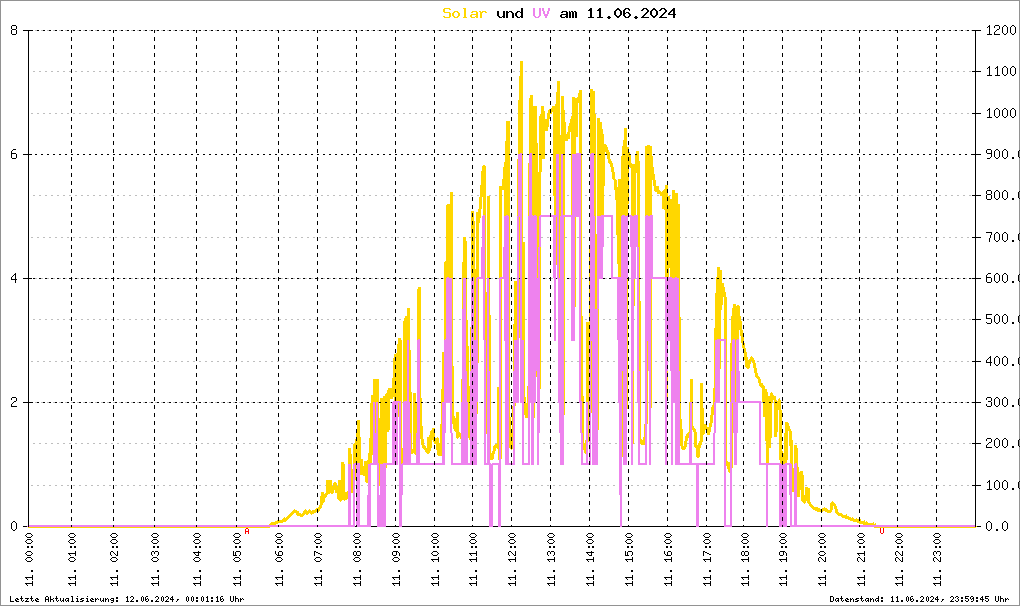Click time label '11. 21:00'
The width and height of the screenshot is (1020, 606).
(x=861, y=559)
